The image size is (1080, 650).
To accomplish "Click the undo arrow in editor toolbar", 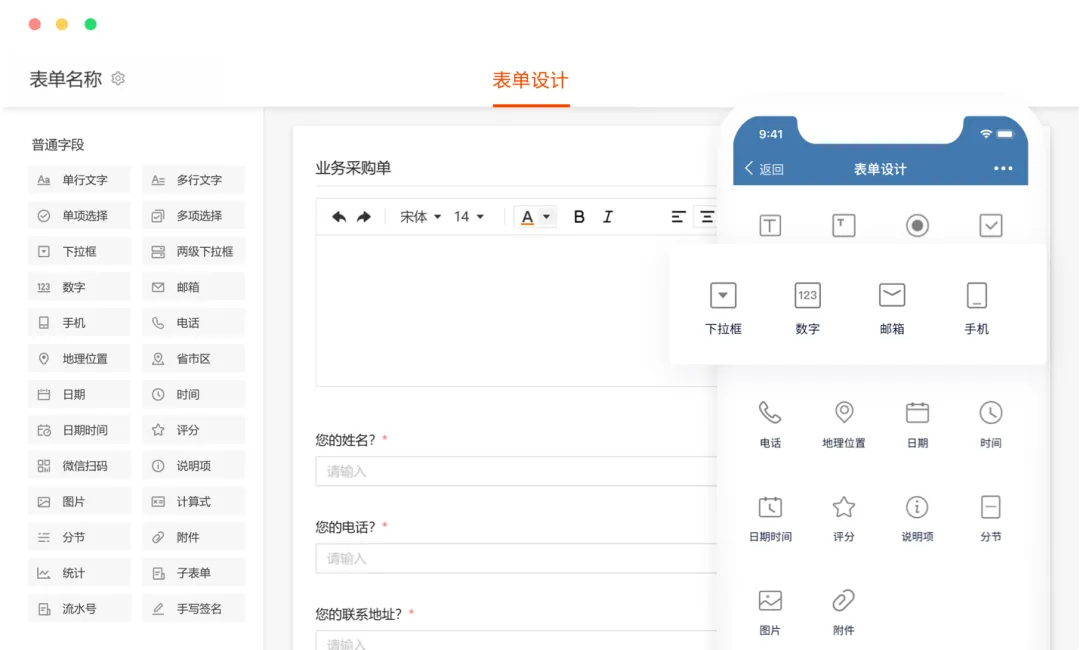I will pos(339,217).
